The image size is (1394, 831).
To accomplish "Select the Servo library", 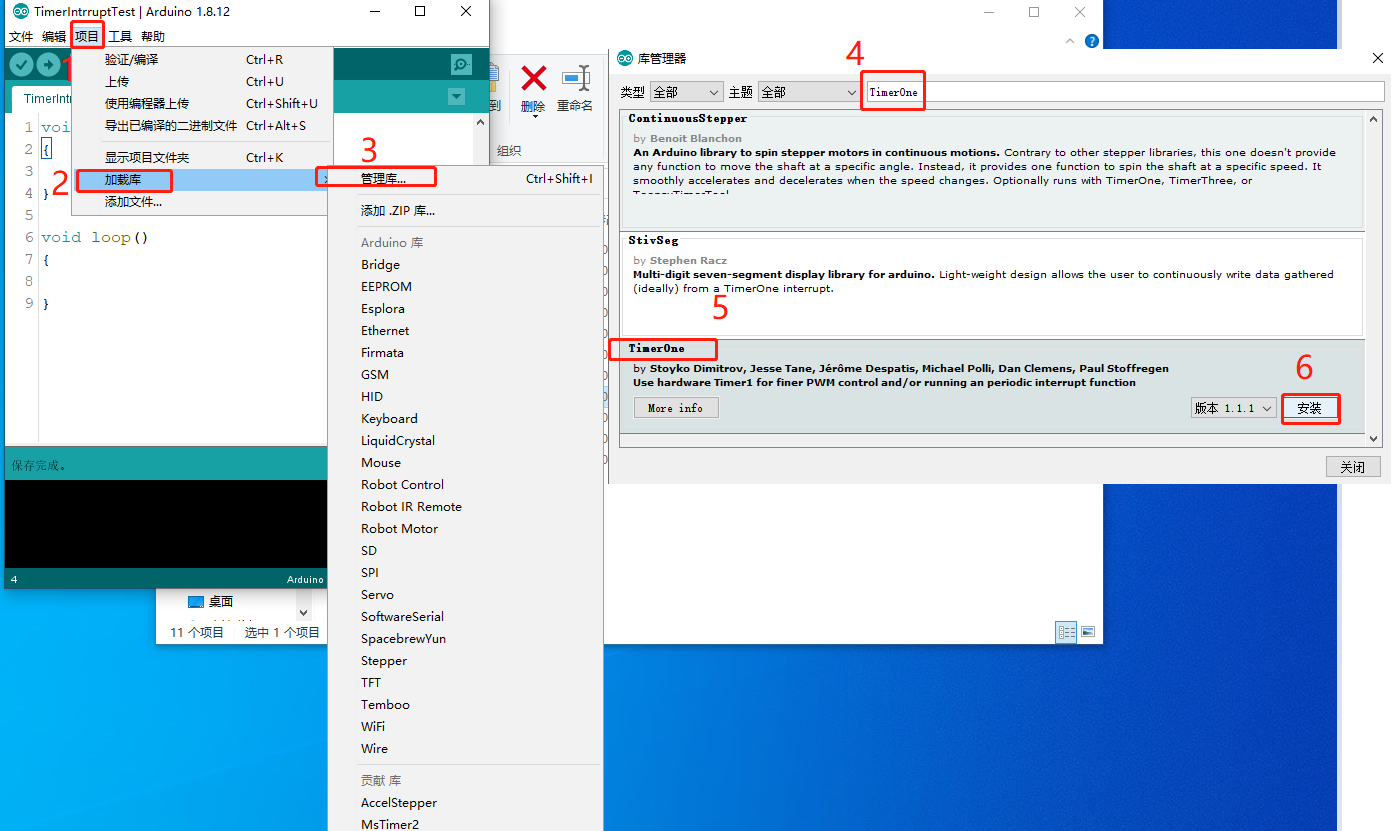I will tap(465, 595).
